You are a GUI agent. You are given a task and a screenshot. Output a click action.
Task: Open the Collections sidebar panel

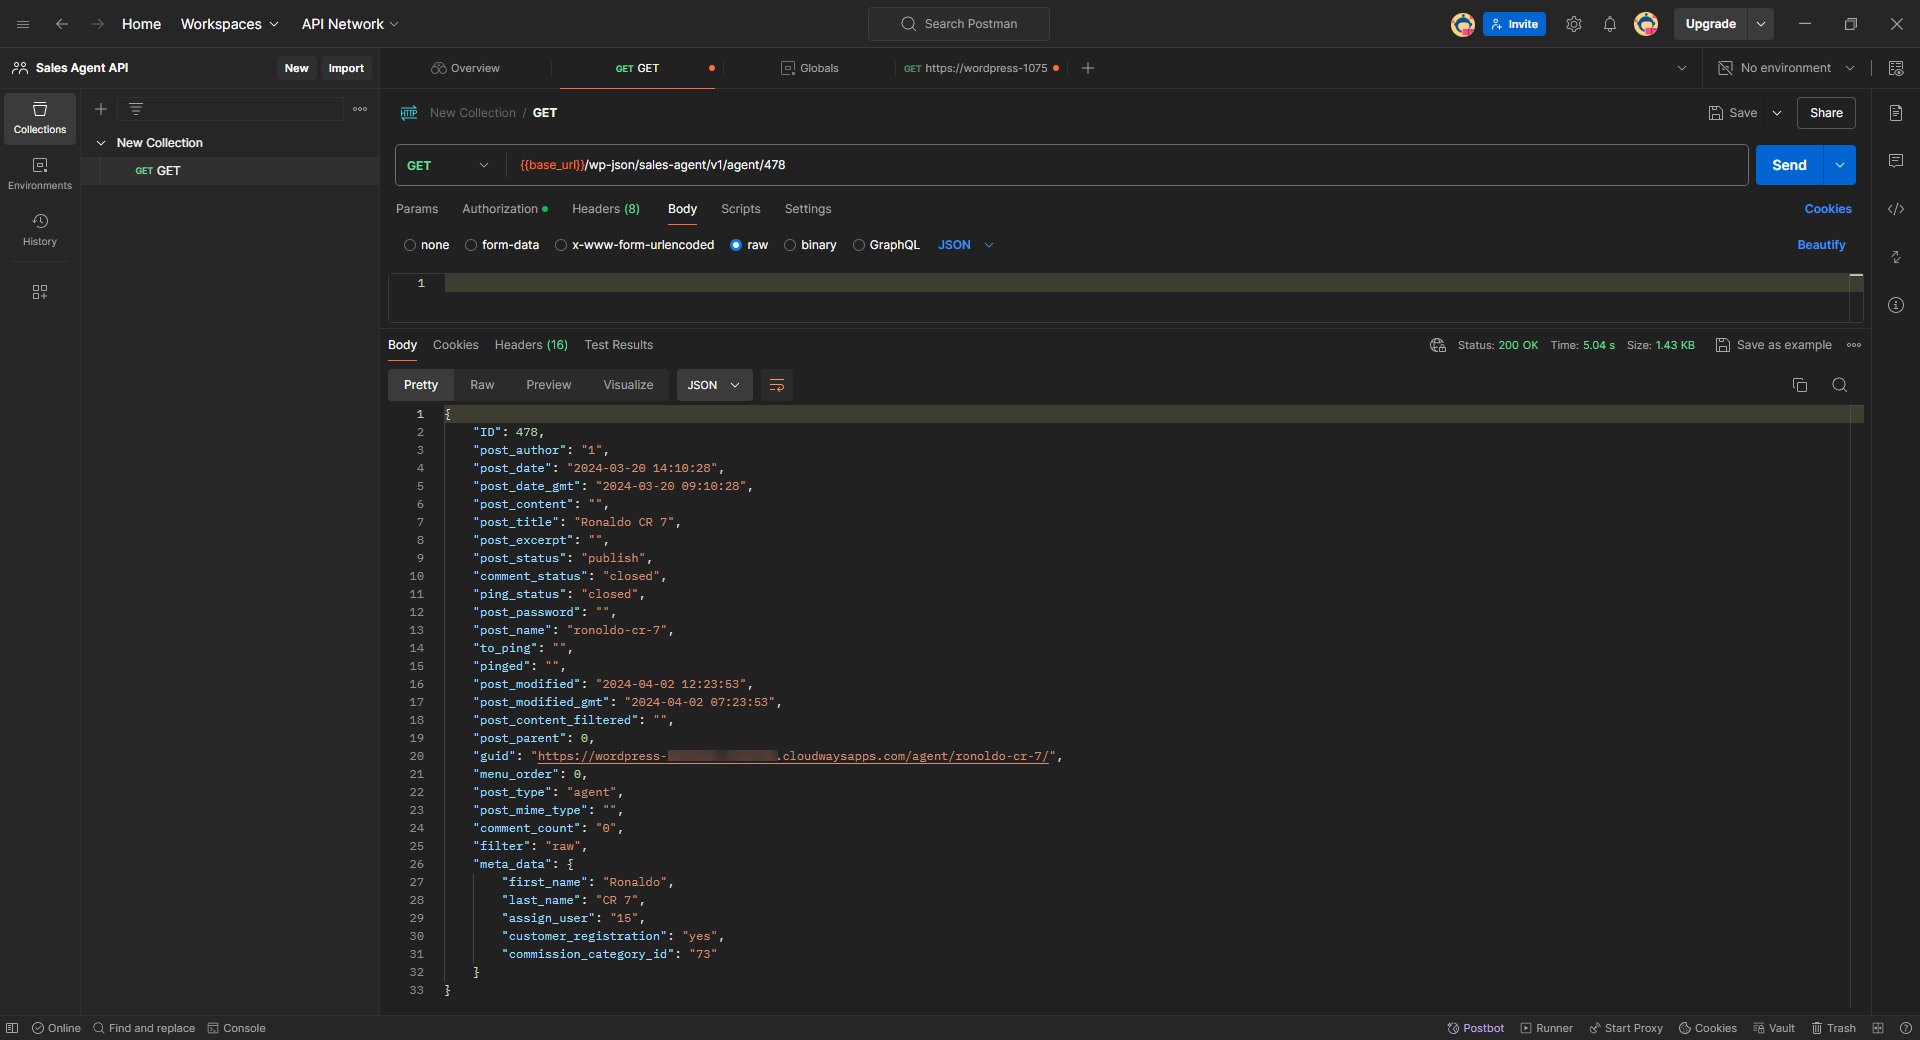(40, 118)
